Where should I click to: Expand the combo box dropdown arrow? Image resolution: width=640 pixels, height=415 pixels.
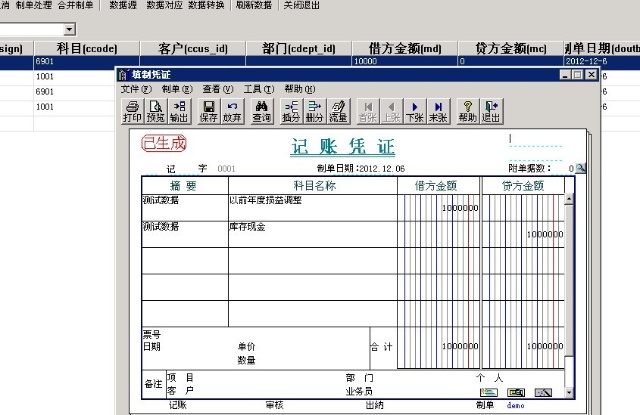point(69,29)
